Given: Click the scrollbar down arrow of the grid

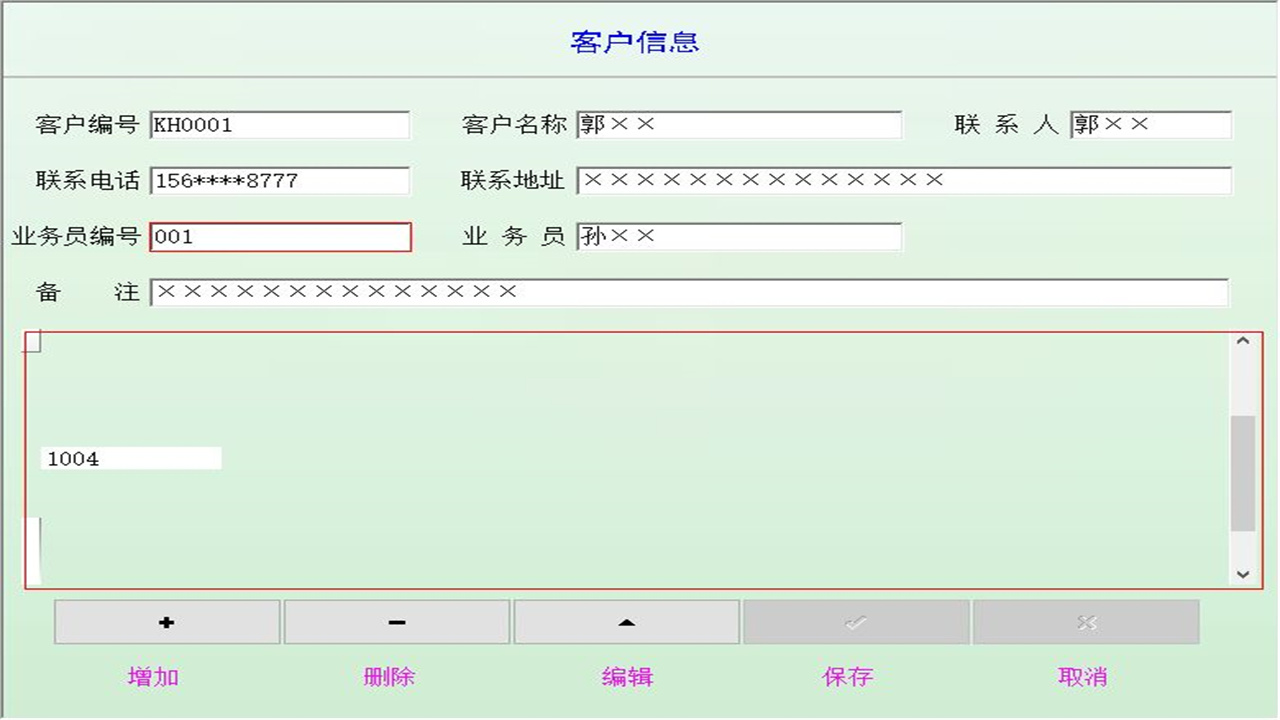Looking at the screenshot, I should [1242, 575].
